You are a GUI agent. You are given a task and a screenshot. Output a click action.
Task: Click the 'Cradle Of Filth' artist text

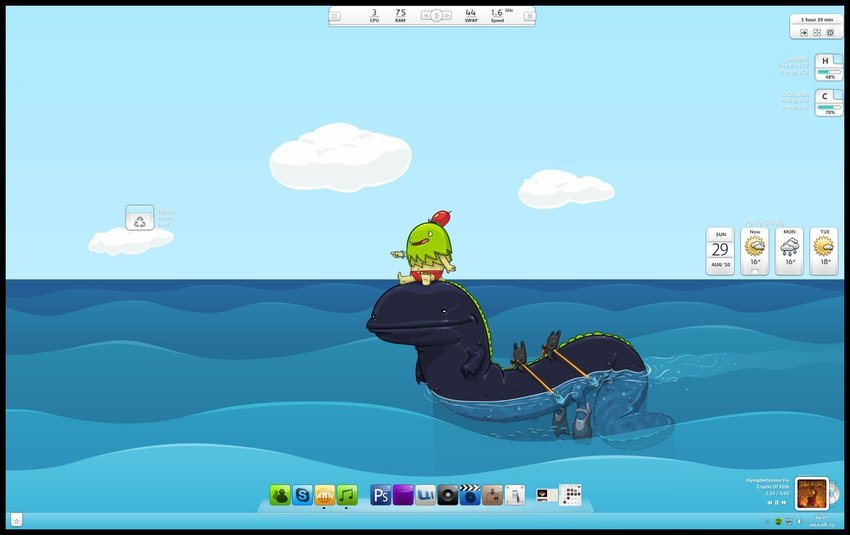pyautogui.click(x=773, y=486)
